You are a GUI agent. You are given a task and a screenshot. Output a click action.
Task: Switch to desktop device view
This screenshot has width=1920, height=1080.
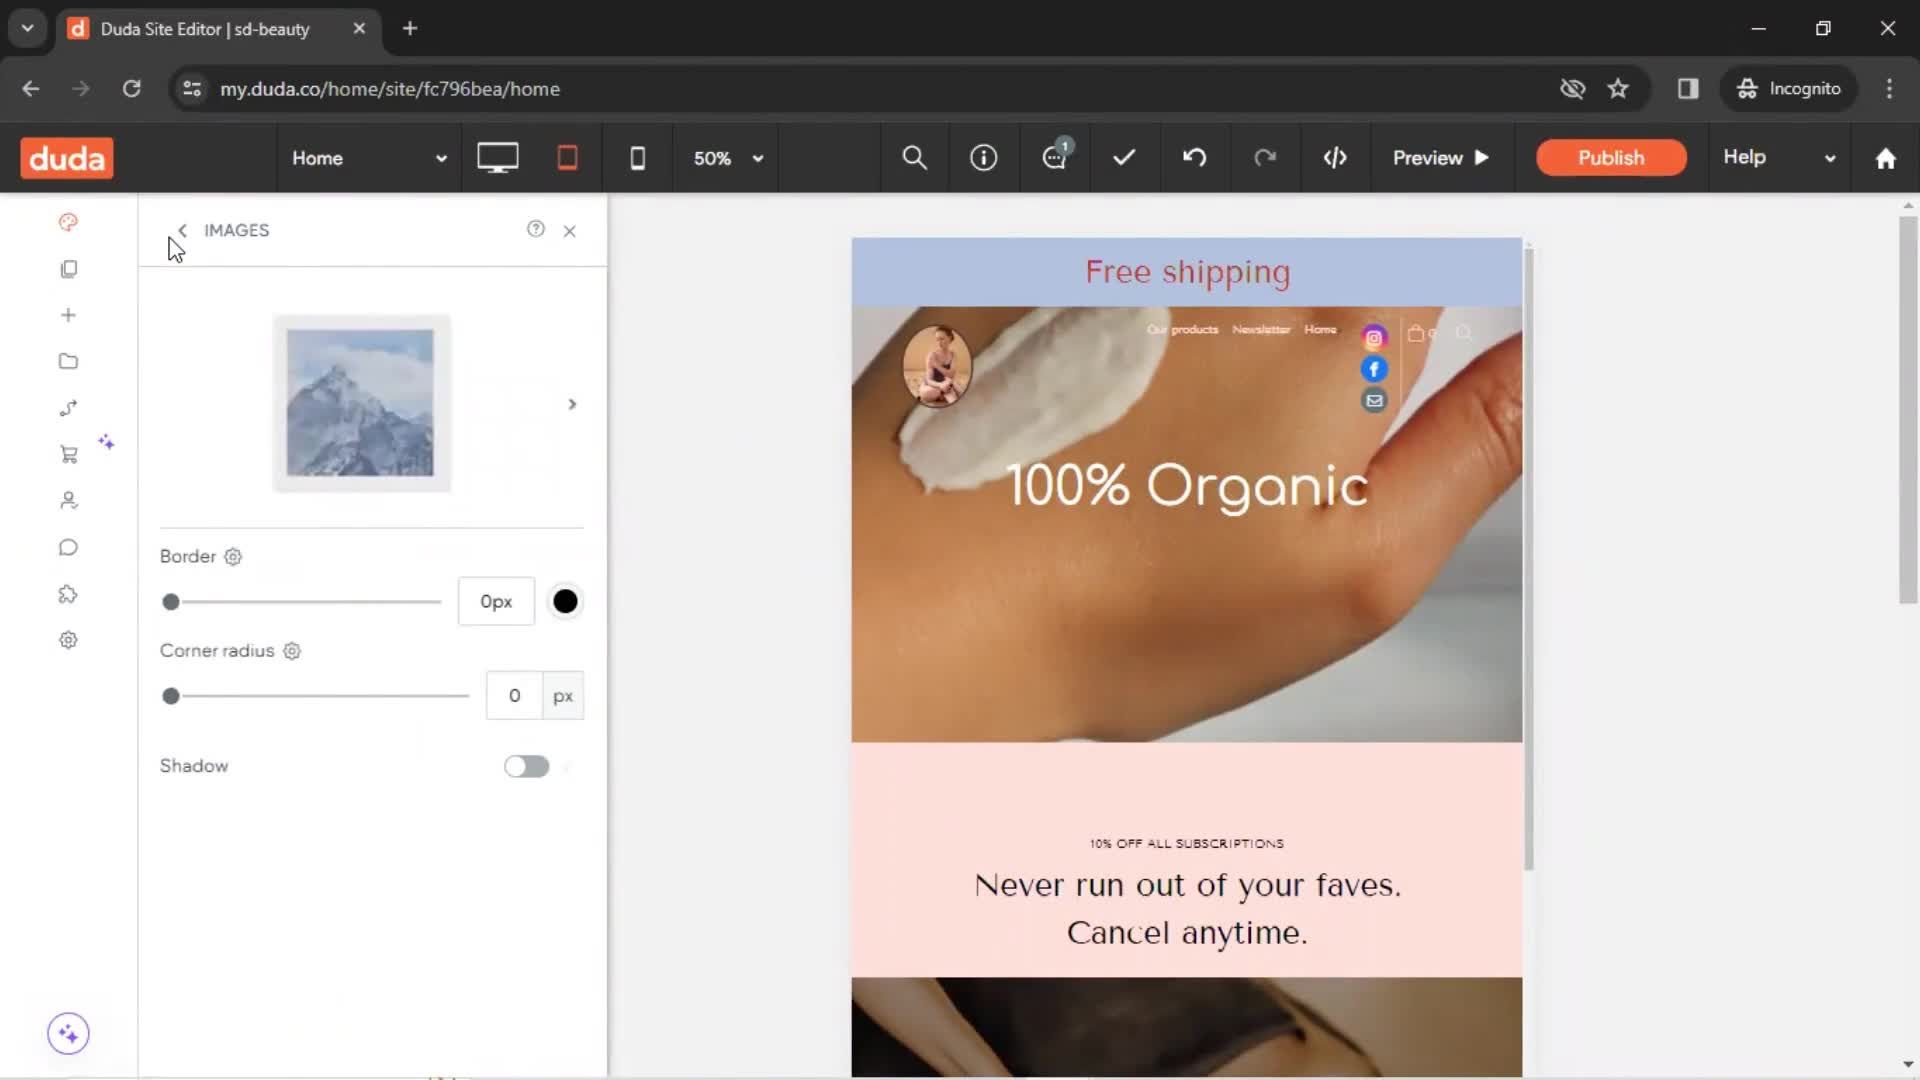(x=497, y=158)
